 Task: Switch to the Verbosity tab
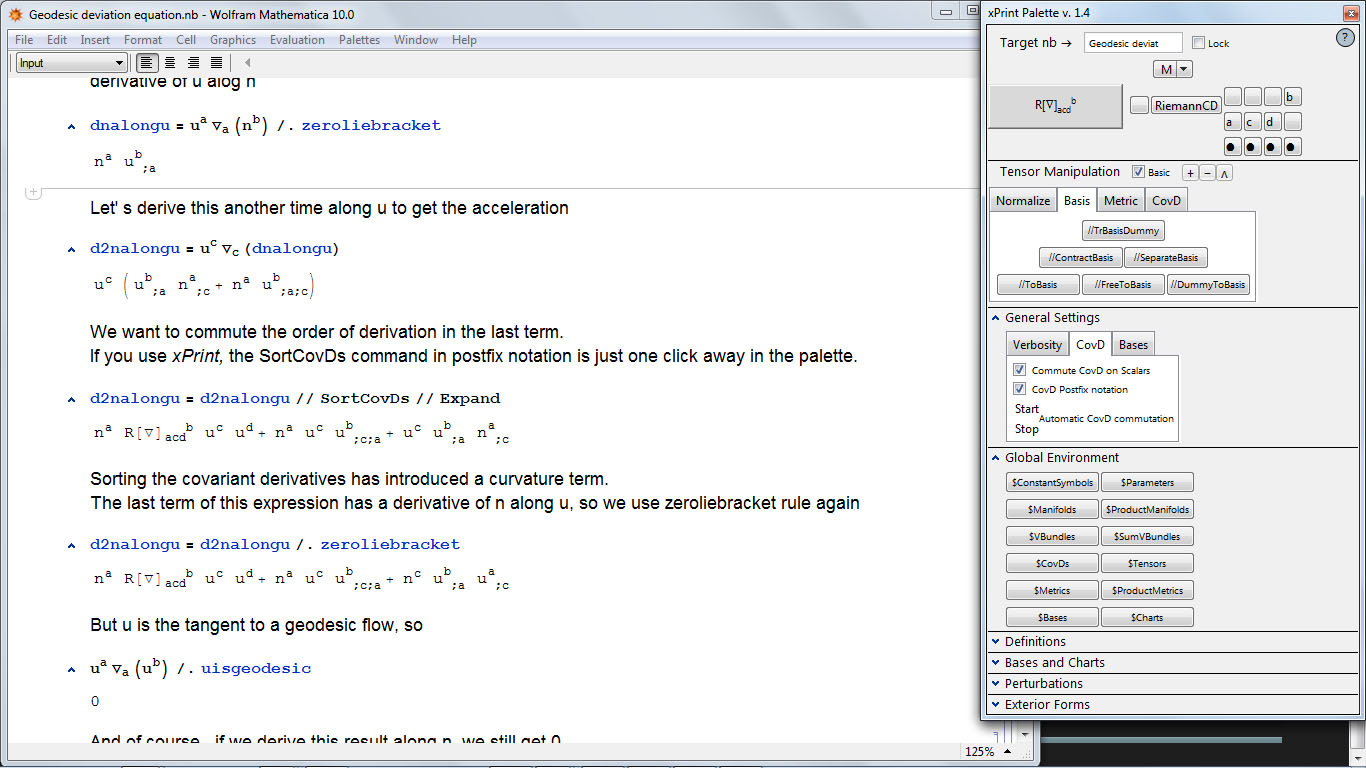pos(1037,345)
